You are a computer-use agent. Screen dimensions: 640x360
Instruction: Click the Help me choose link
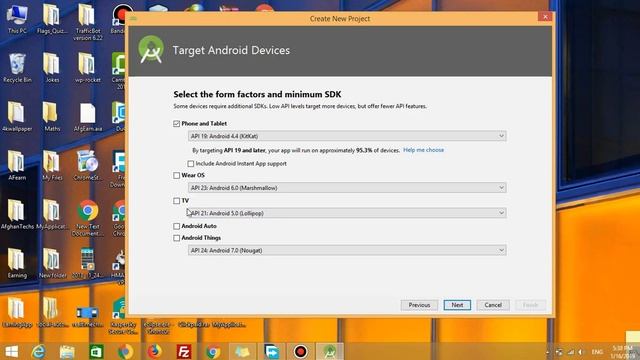click(x=423, y=150)
